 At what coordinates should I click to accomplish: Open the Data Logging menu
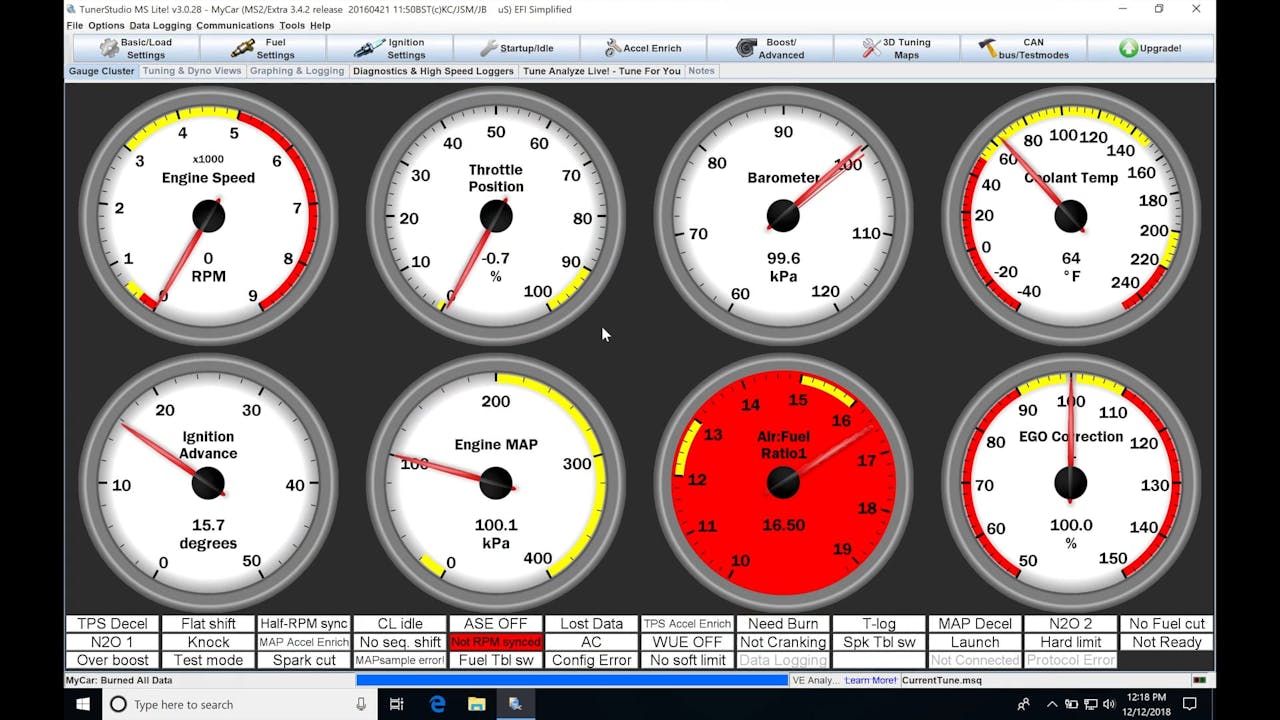click(159, 25)
